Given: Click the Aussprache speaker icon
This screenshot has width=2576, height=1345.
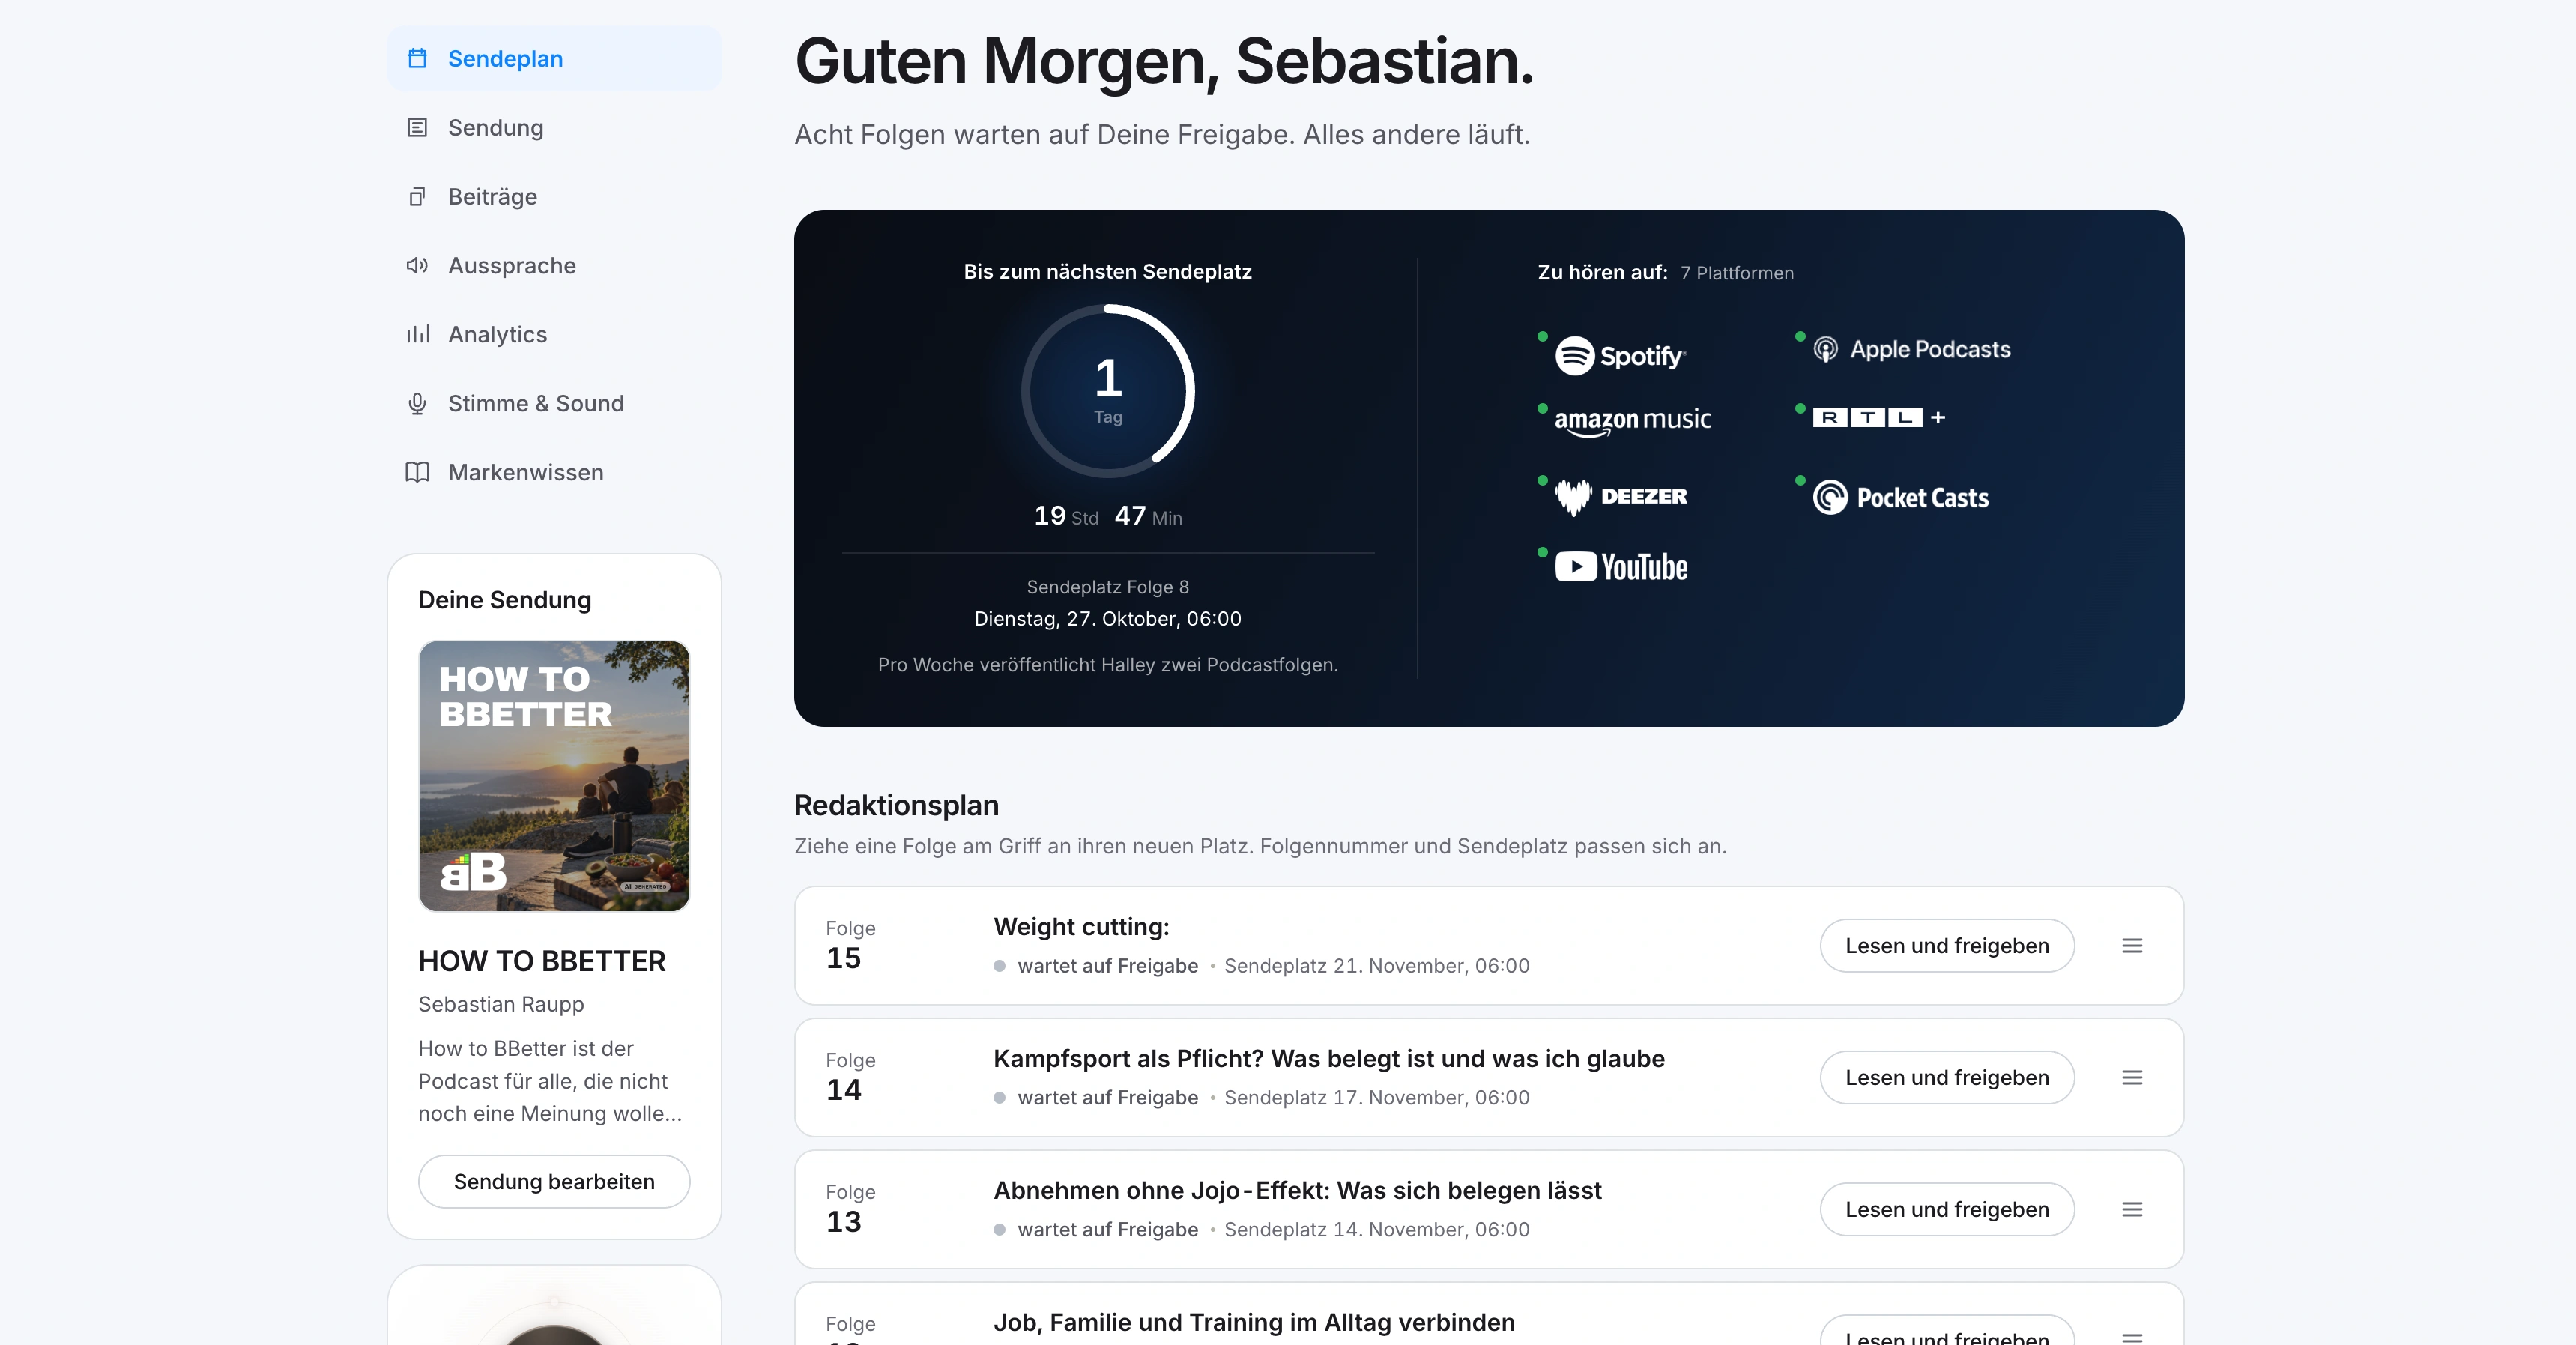Looking at the screenshot, I should coord(417,266).
